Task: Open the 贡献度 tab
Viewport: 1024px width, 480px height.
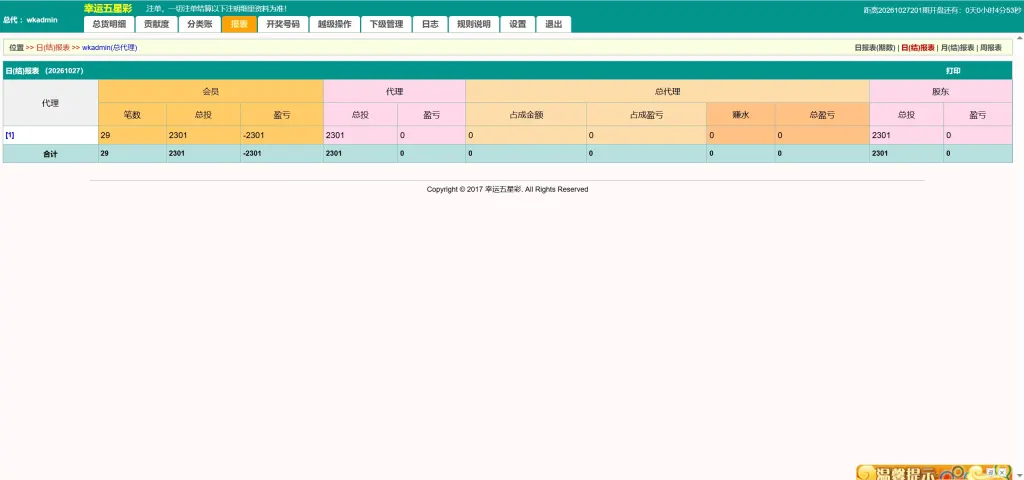Action: (156, 24)
